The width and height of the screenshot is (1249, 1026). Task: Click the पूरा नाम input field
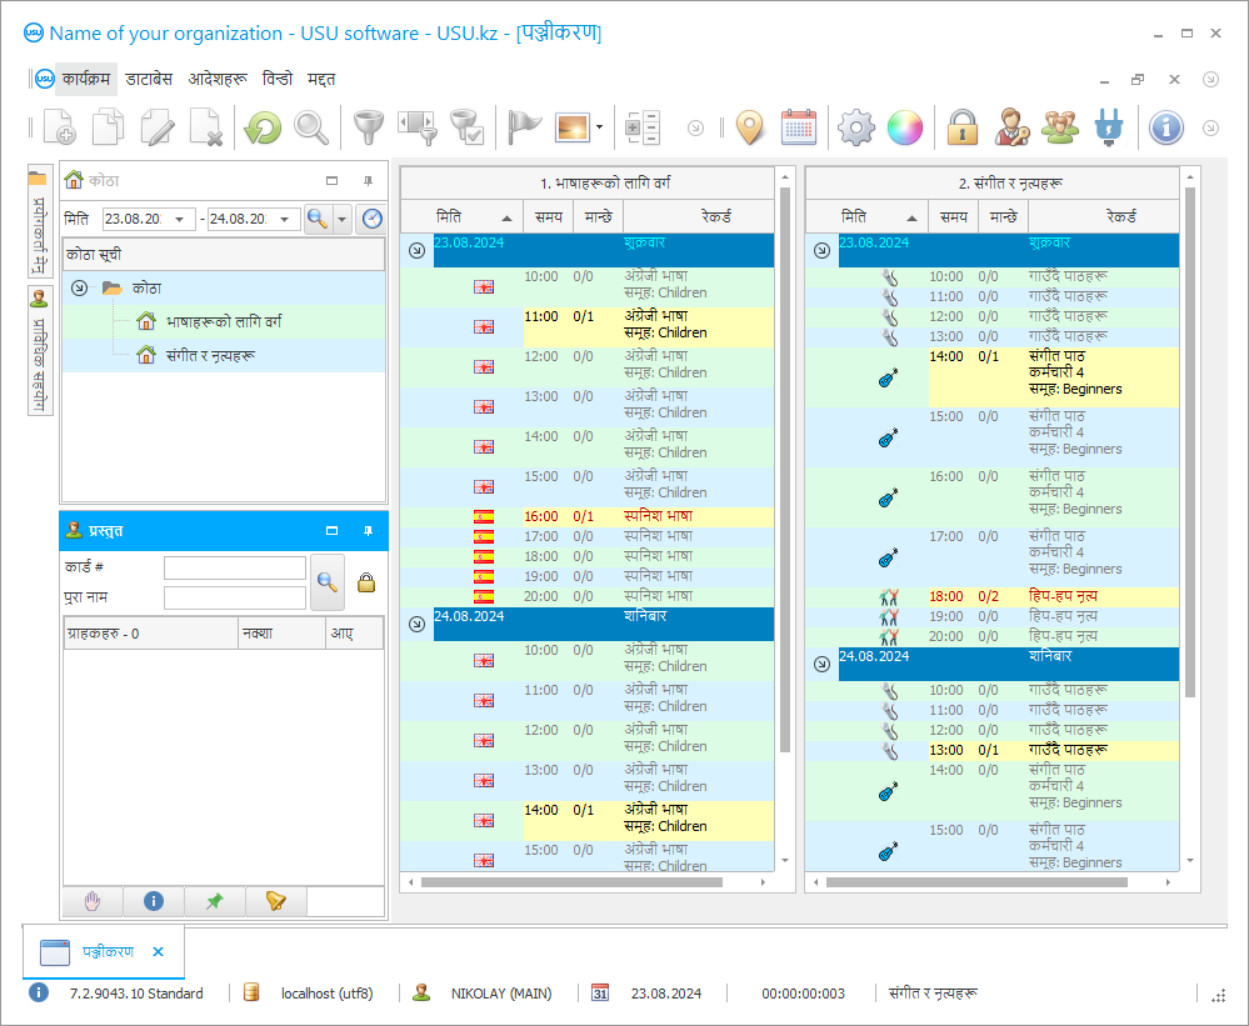click(235, 598)
